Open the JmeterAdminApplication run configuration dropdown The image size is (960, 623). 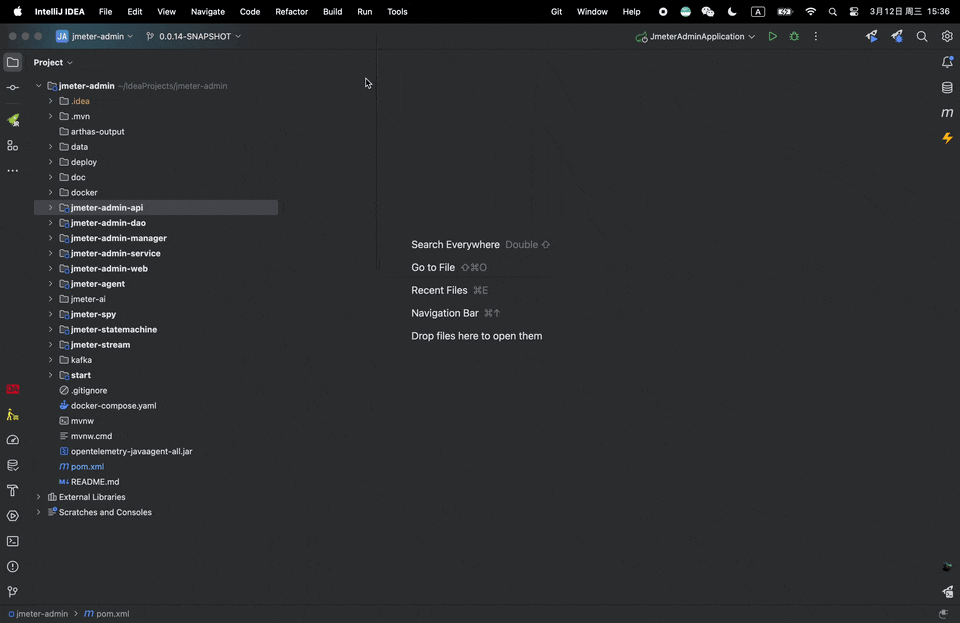pos(695,37)
